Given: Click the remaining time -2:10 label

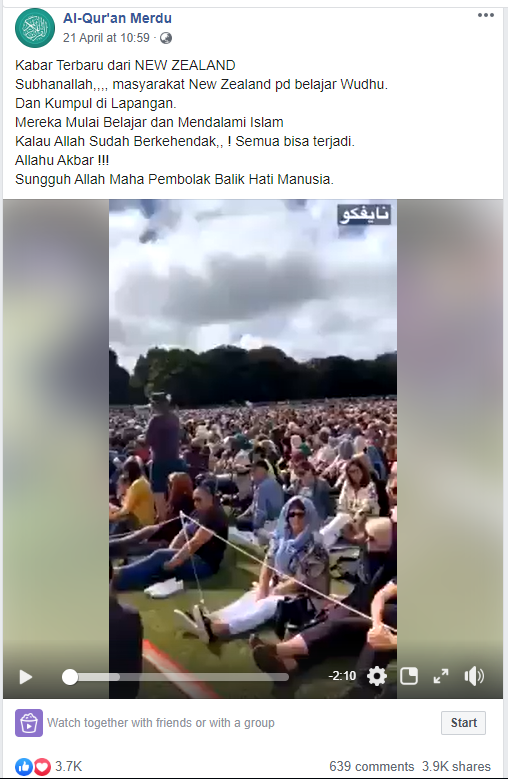Looking at the screenshot, I should (342, 676).
